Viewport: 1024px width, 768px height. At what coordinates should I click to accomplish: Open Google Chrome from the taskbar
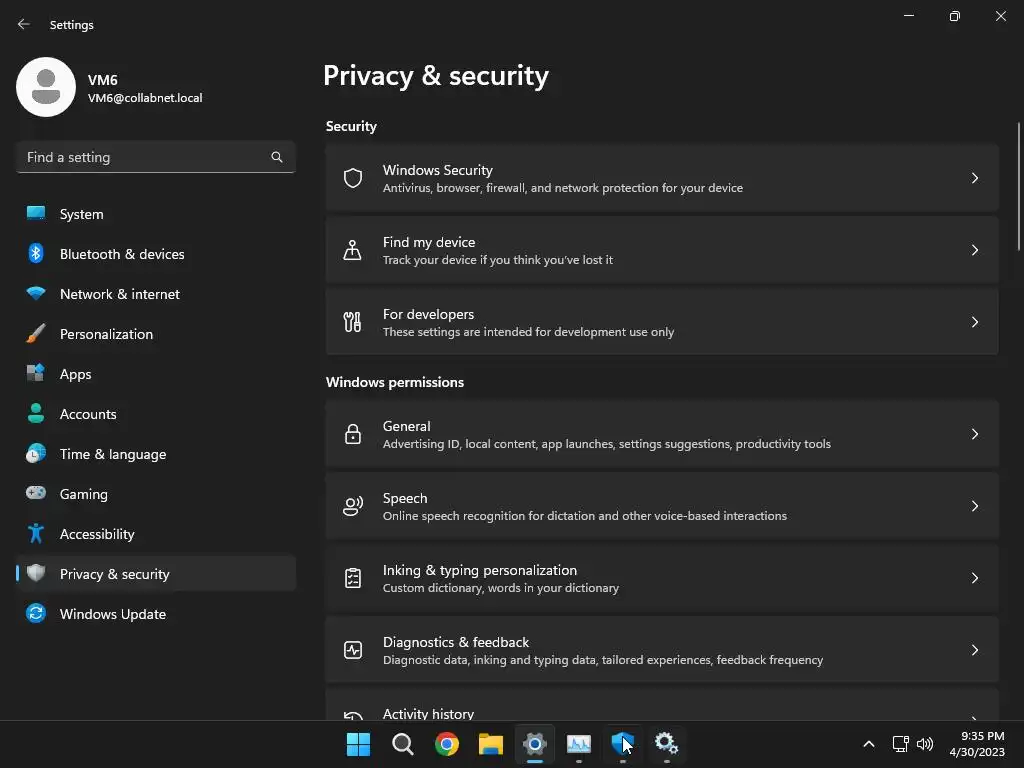pyautogui.click(x=447, y=743)
